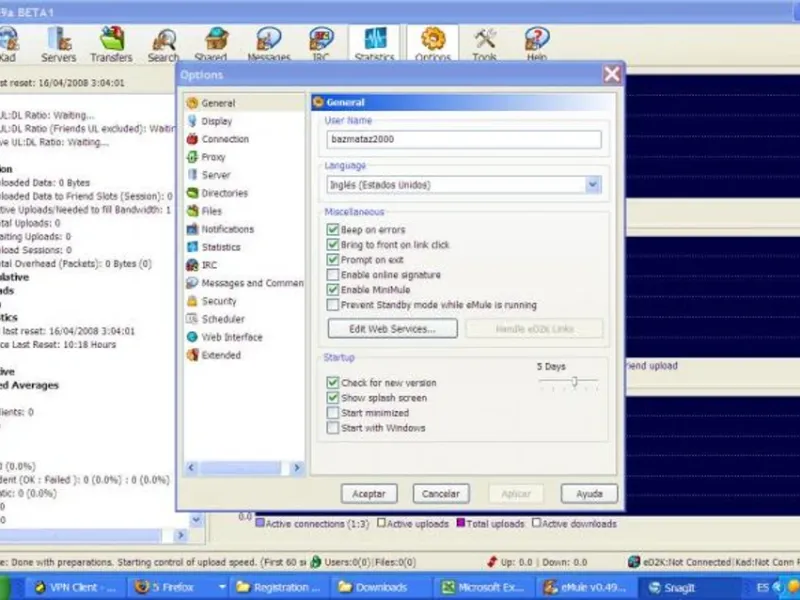
Task: Click eD2K connection status icon
Action: [x=634, y=562]
